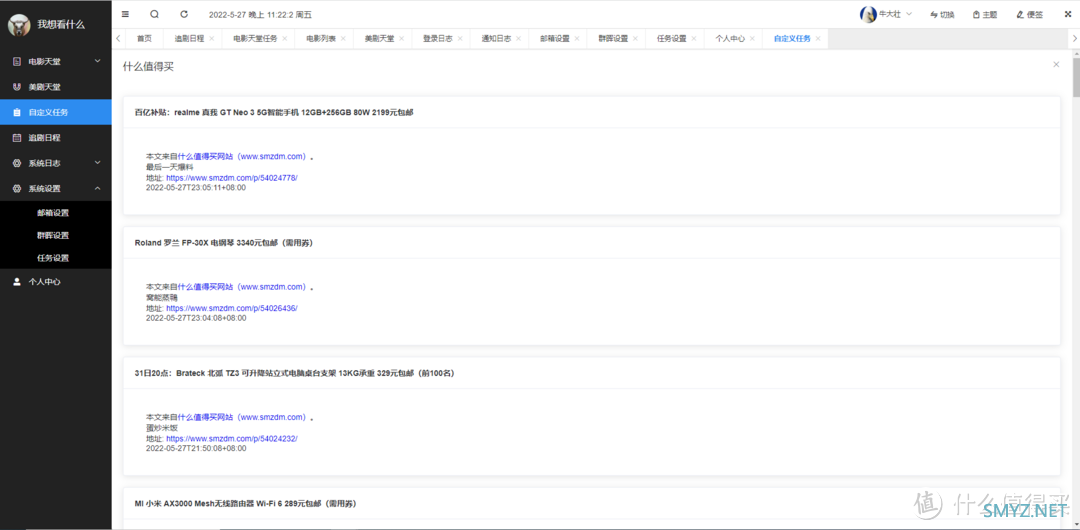Switch to the top 群晖设置 tab
The image size is (1080, 530).
[x=614, y=39]
